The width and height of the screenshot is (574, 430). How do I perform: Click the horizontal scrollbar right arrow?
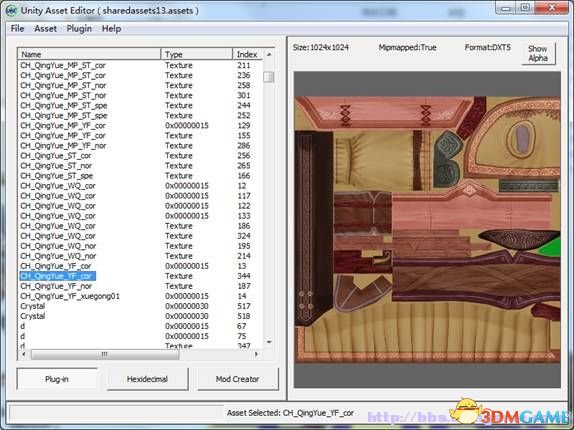pyautogui.click(x=256, y=354)
